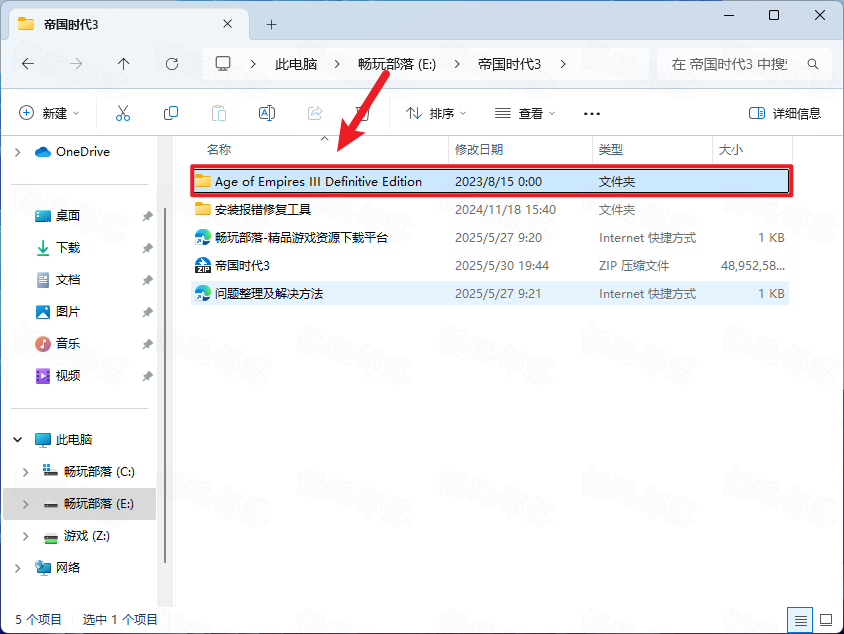Viewport: 844px width, 634px height.
Task: Click the paste clipboard icon
Action: point(219,113)
